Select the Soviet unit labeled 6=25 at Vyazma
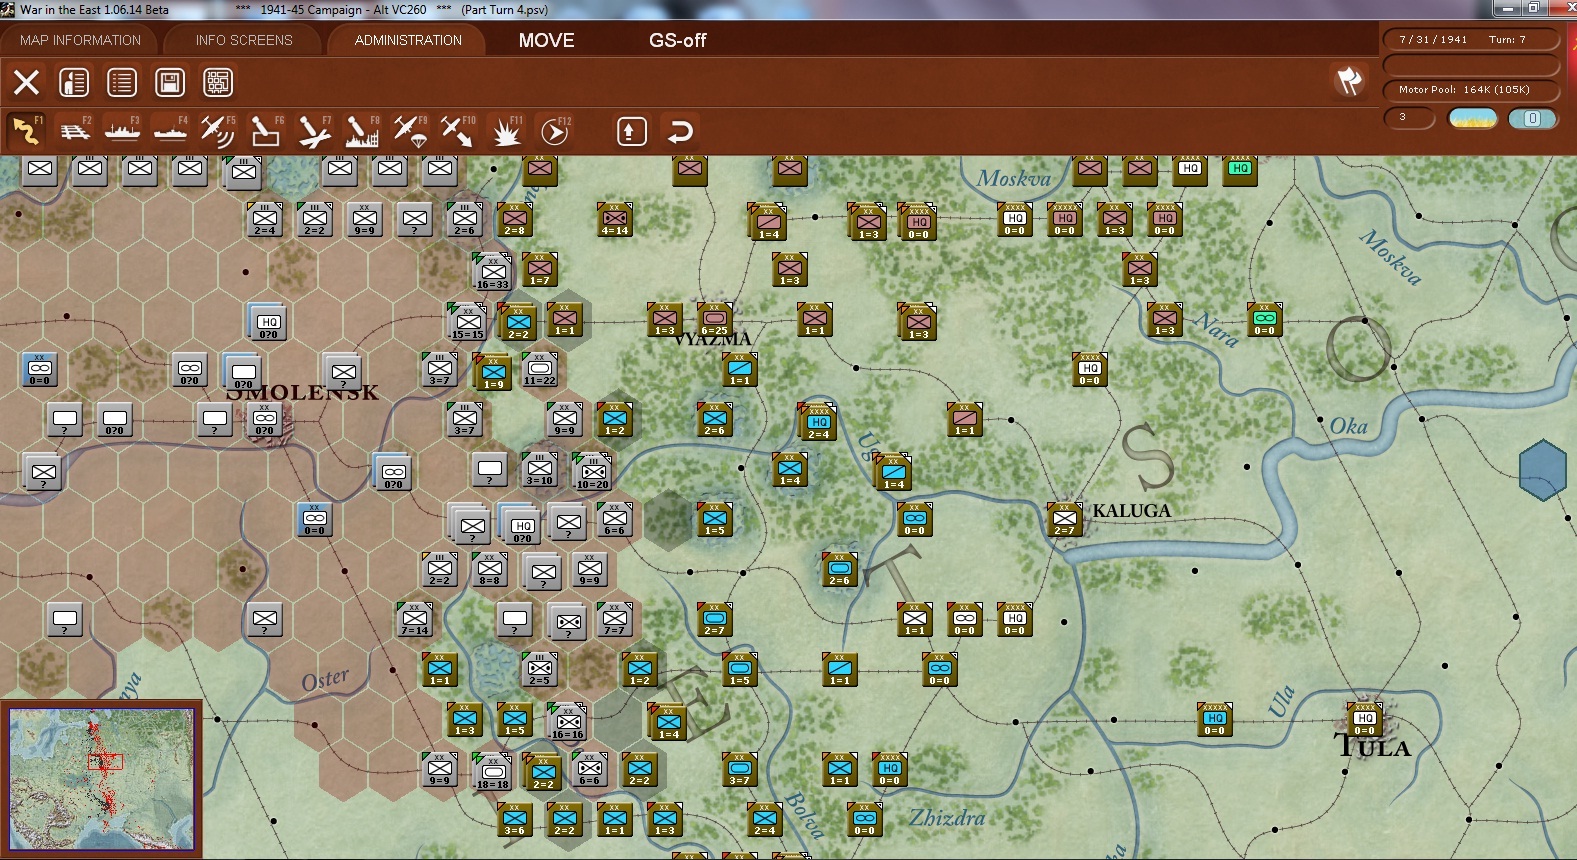 point(714,319)
